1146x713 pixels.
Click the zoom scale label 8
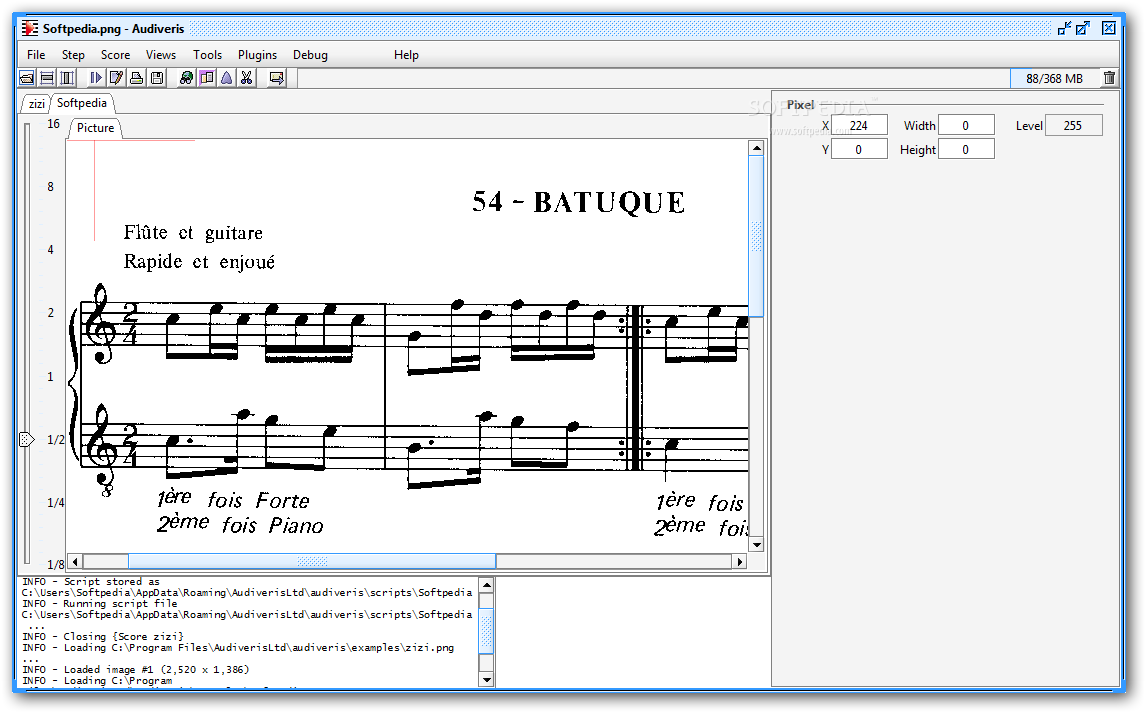tap(50, 187)
